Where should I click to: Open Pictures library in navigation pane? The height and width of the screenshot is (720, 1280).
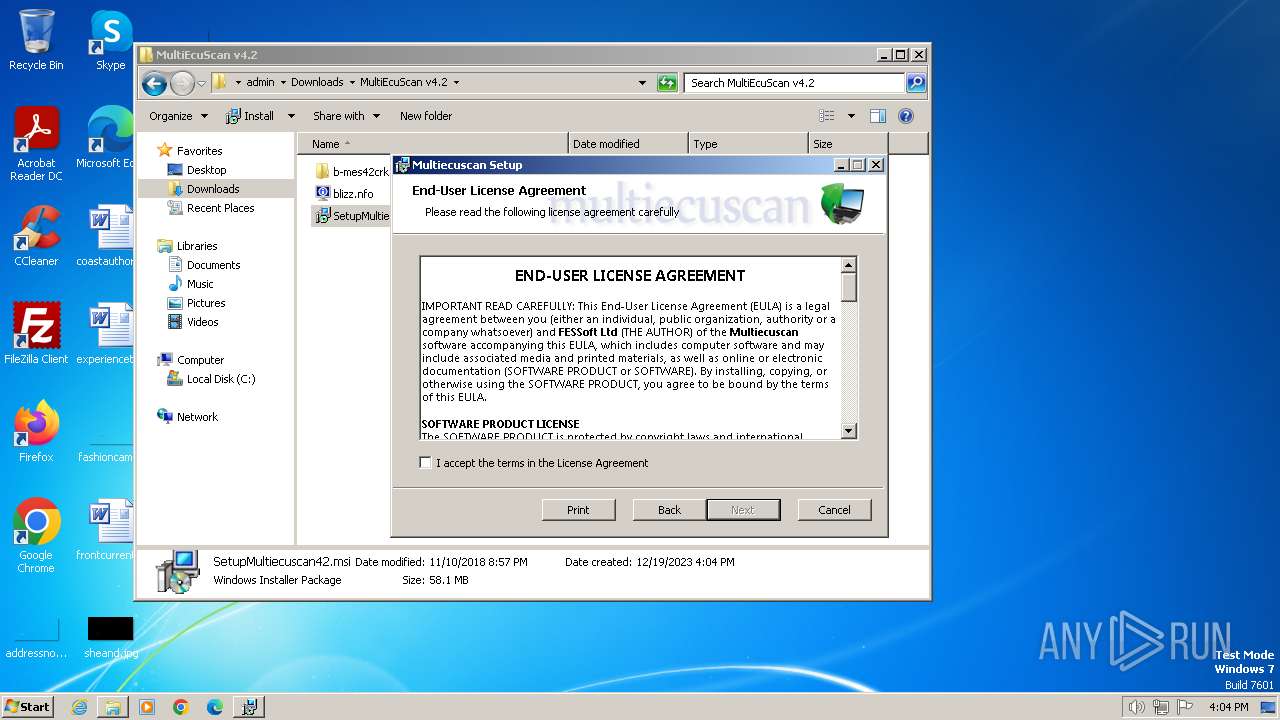coord(206,303)
